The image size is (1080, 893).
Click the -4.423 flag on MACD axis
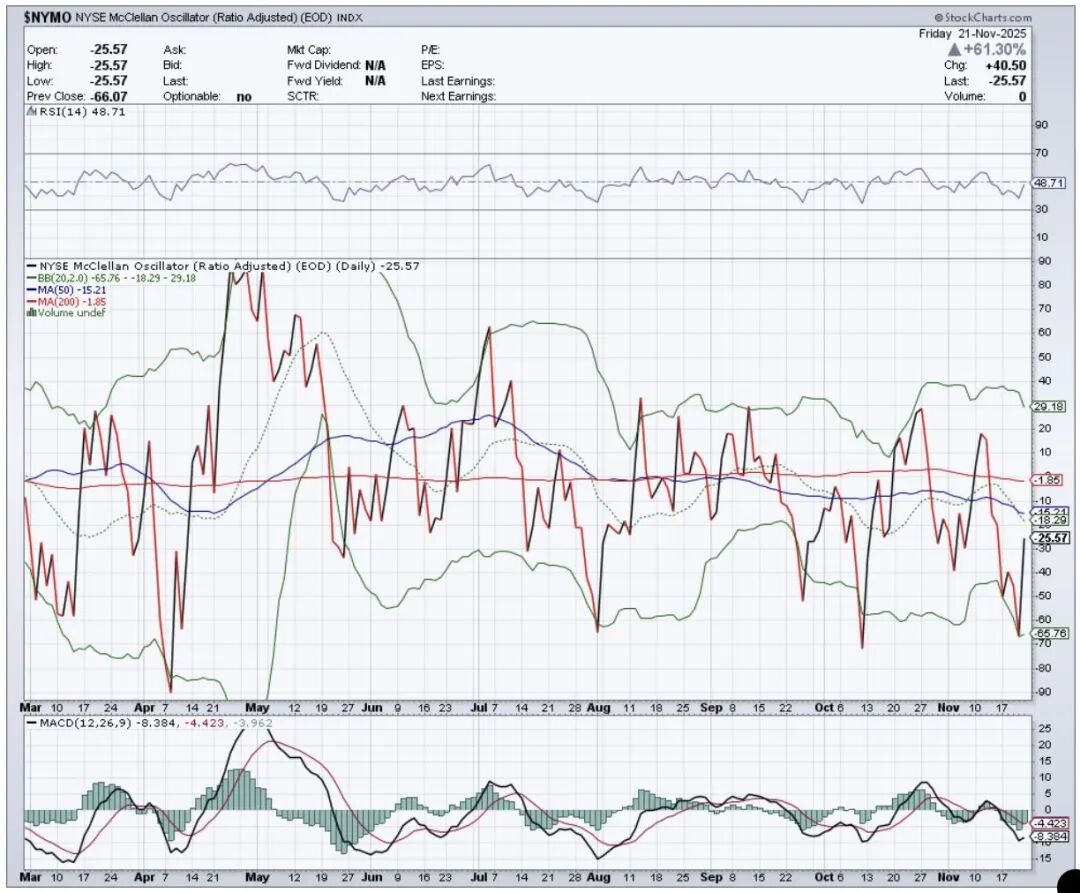point(1050,823)
